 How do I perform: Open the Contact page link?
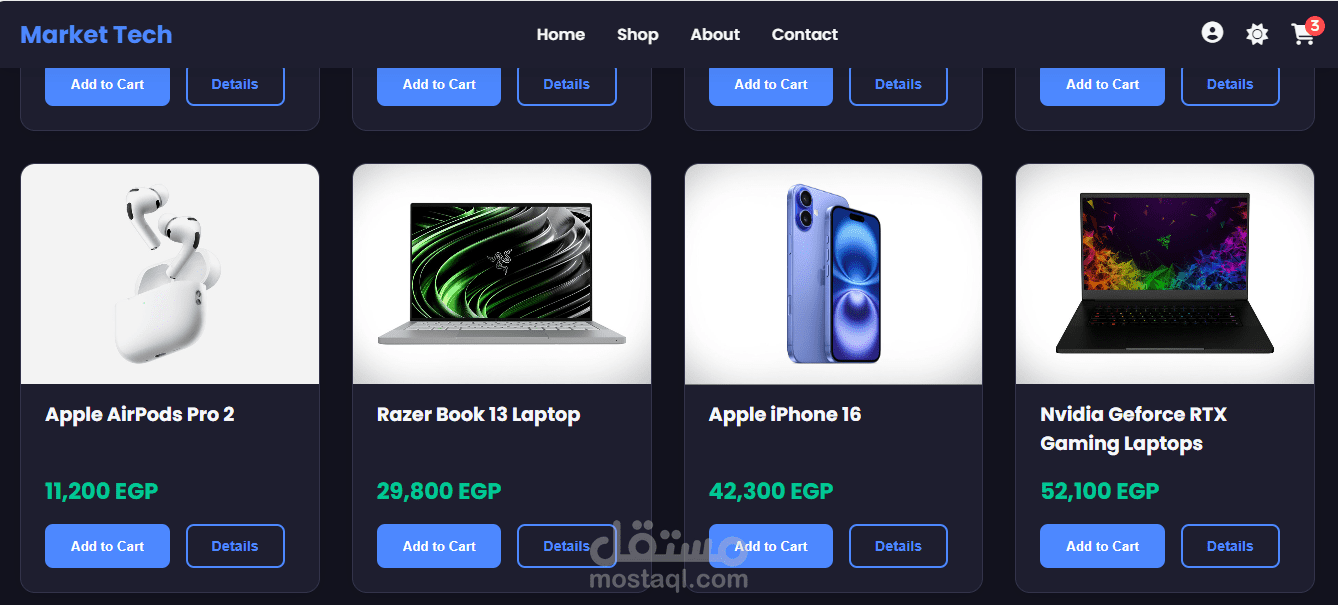[x=805, y=34]
